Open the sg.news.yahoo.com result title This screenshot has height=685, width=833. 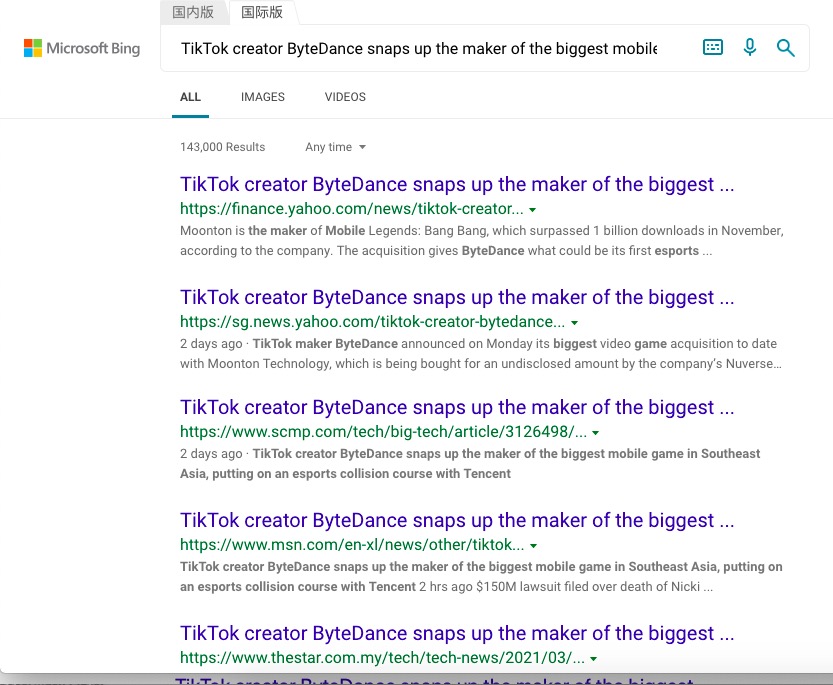click(457, 298)
